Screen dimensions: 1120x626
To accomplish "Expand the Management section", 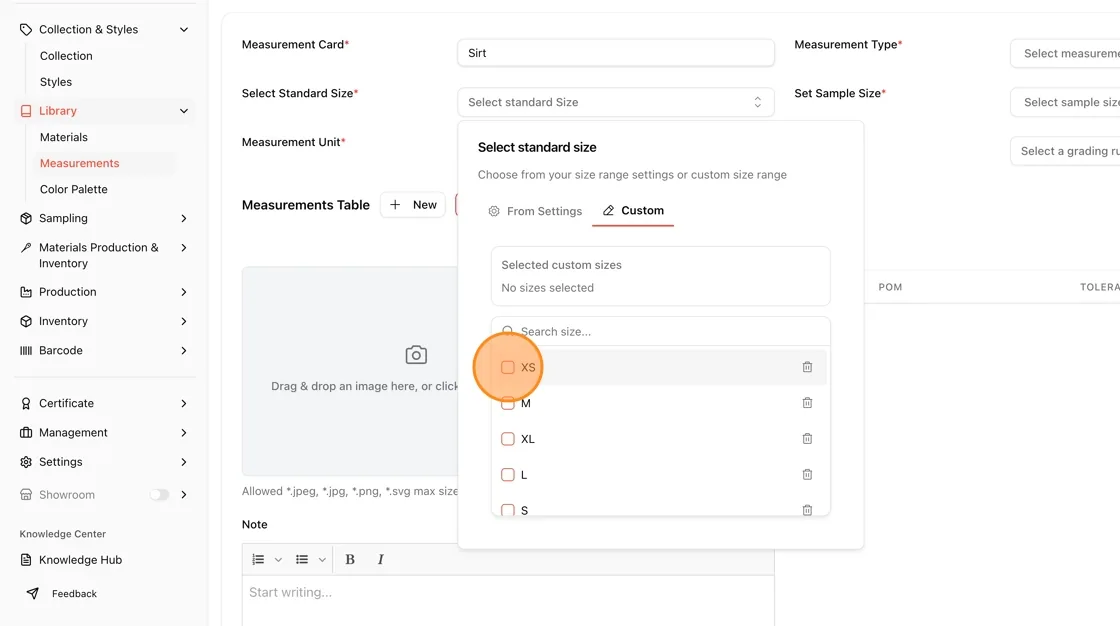I will point(184,432).
